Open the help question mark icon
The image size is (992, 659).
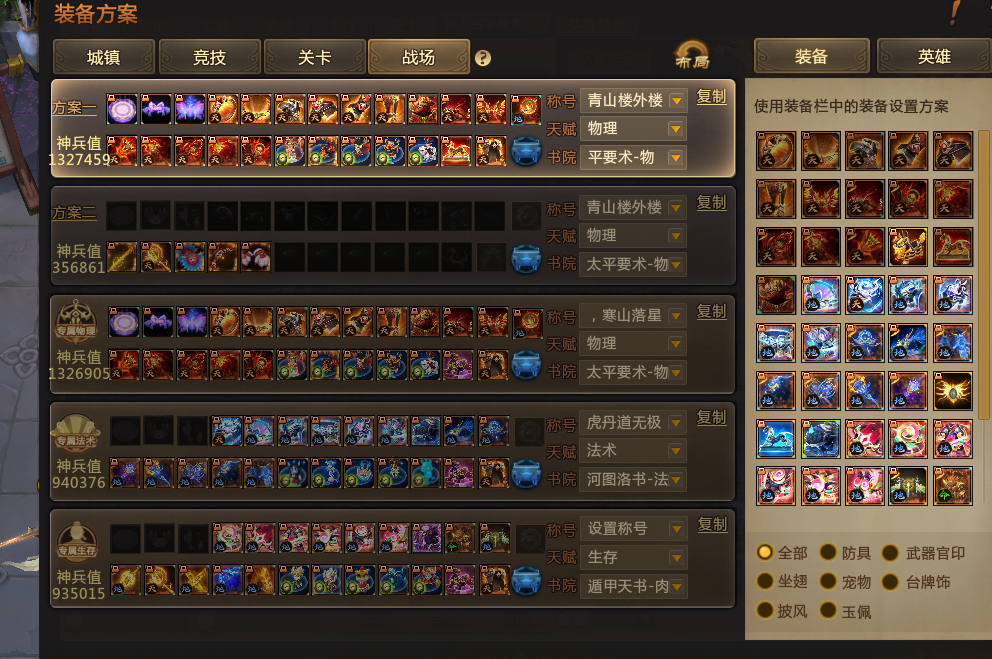coord(483,58)
